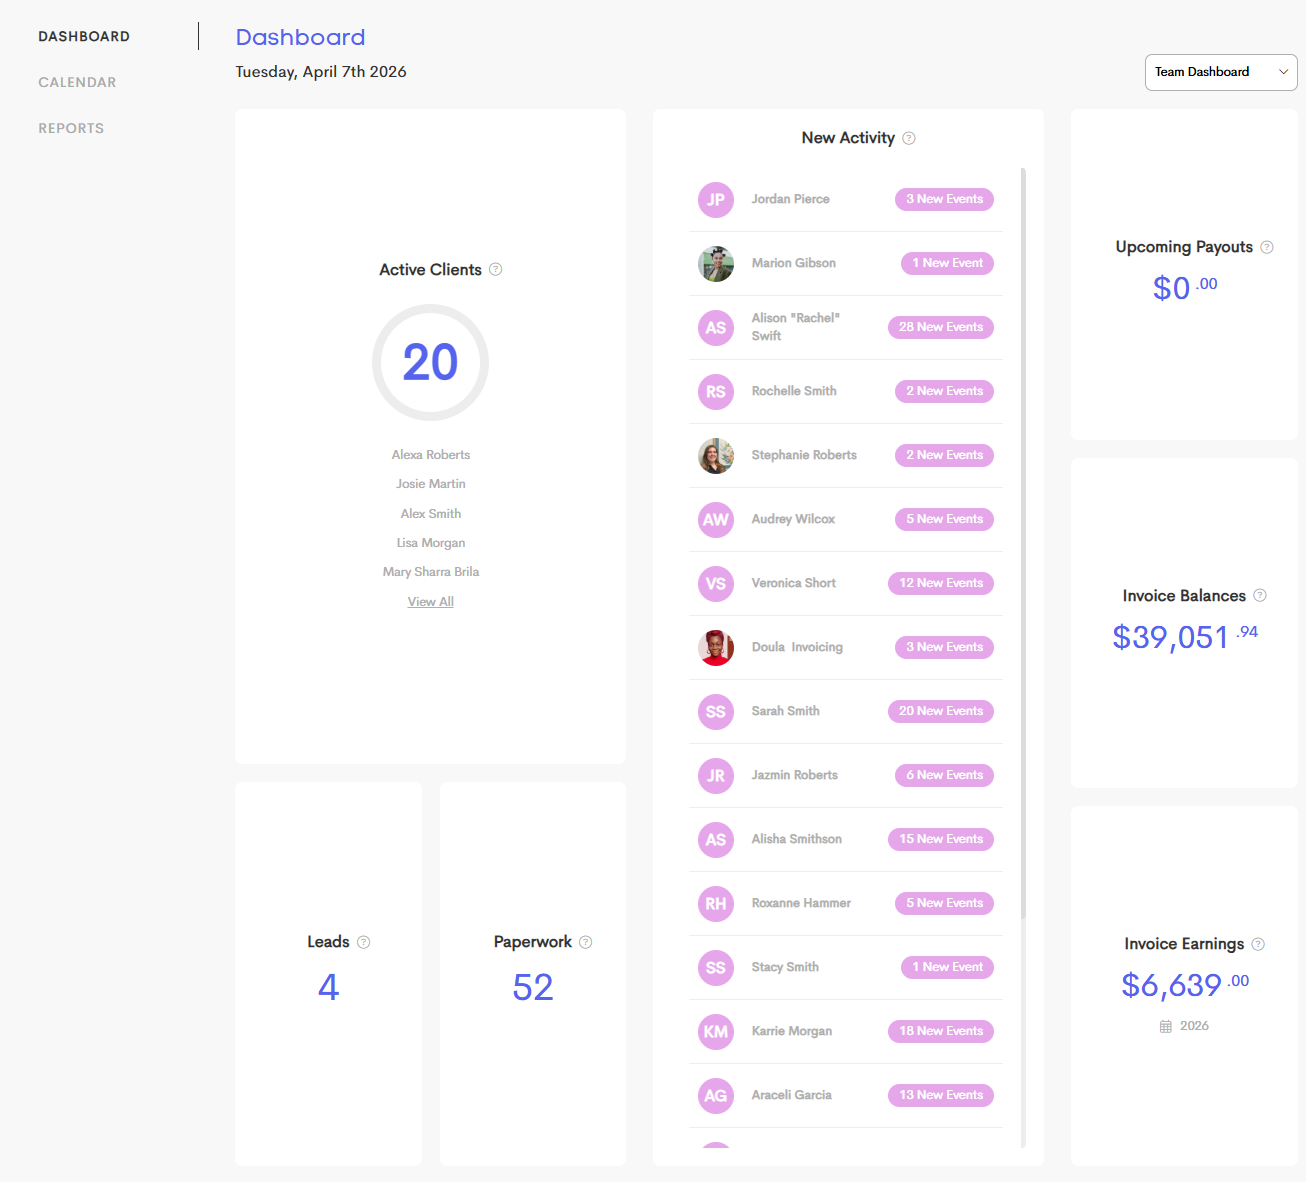Image resolution: width=1306 pixels, height=1182 pixels.
Task: Open the Active Clients help icon
Action: (x=496, y=269)
